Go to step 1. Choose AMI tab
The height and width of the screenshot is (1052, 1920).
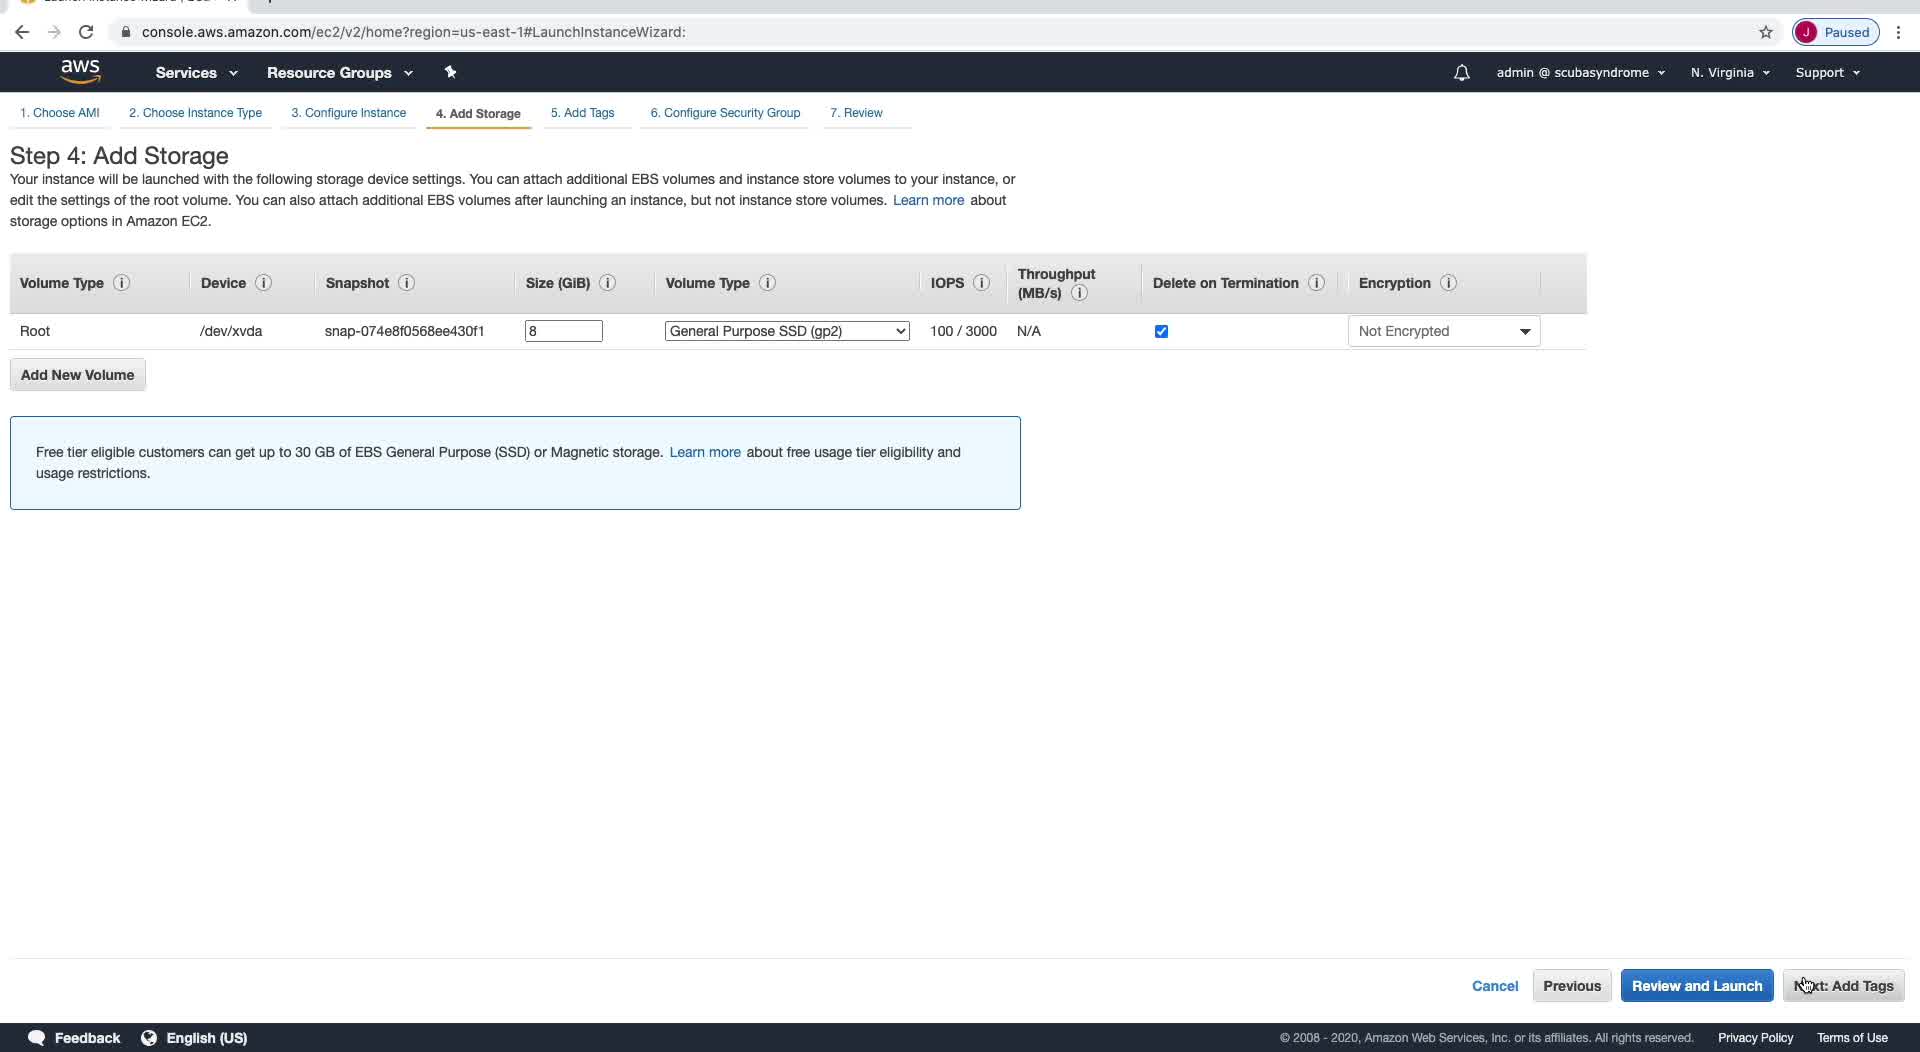pyautogui.click(x=60, y=113)
